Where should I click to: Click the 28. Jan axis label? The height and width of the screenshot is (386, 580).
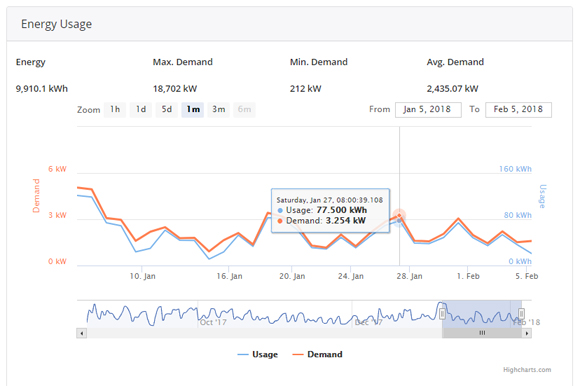coord(409,276)
